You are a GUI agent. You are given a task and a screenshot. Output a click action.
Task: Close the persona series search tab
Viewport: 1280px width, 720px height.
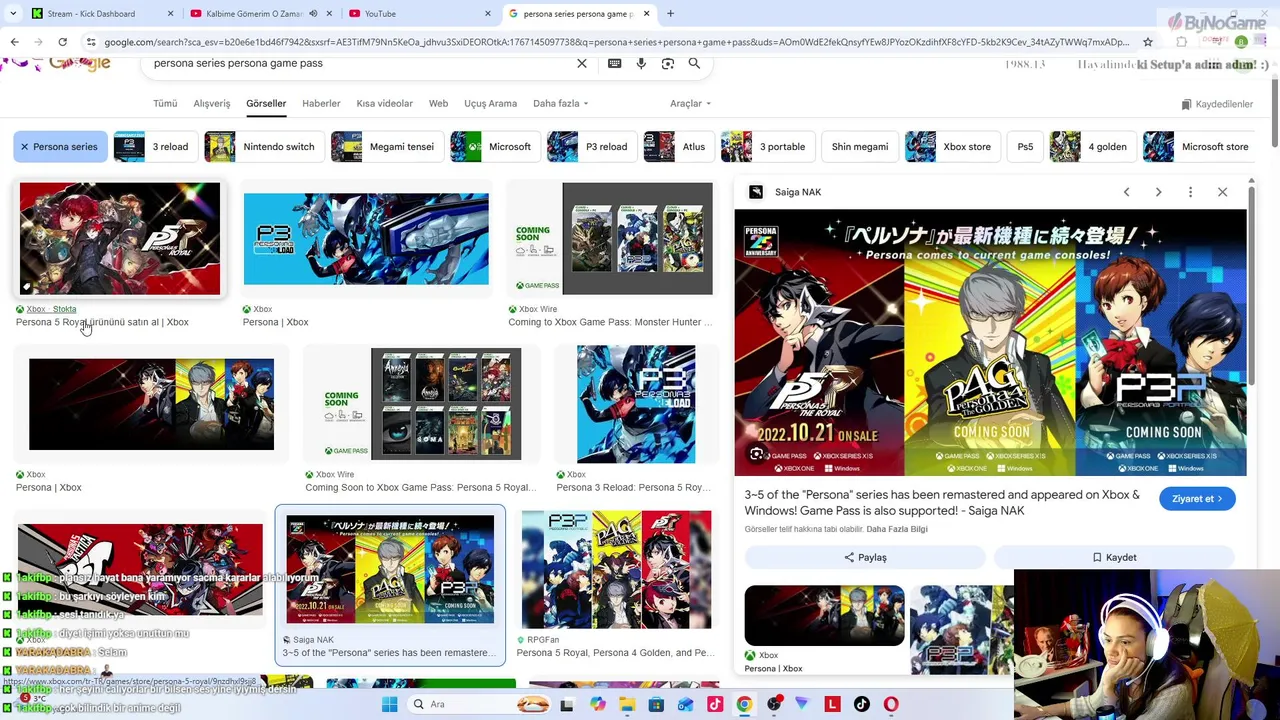pos(647,14)
